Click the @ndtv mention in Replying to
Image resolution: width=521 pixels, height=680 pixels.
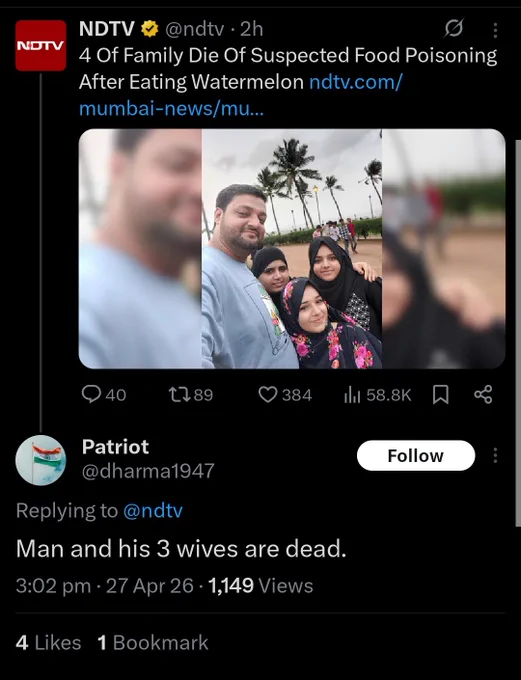coord(153,510)
